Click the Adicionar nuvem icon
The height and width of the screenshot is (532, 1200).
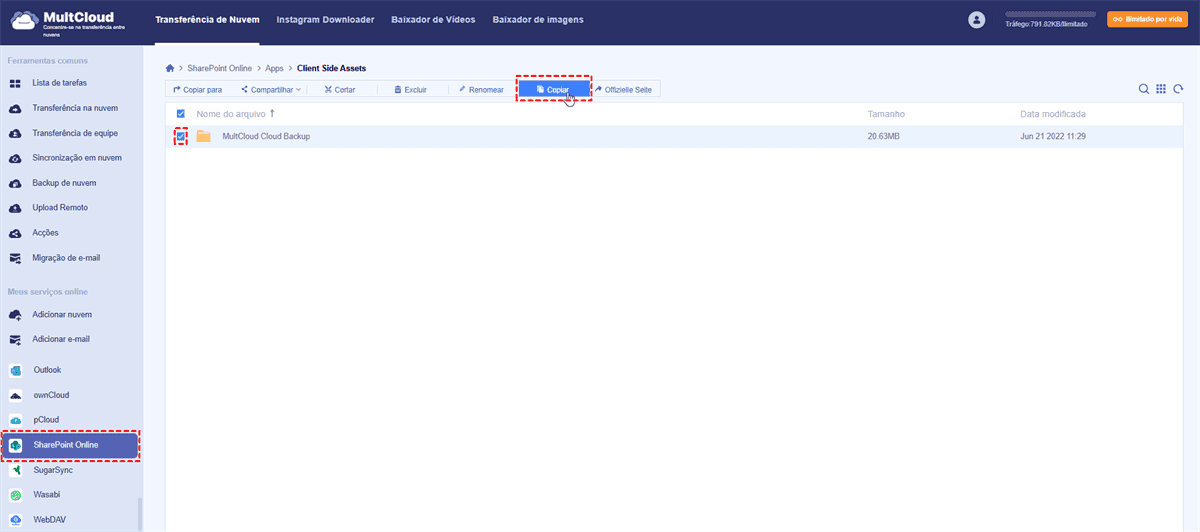pyautogui.click(x=15, y=315)
